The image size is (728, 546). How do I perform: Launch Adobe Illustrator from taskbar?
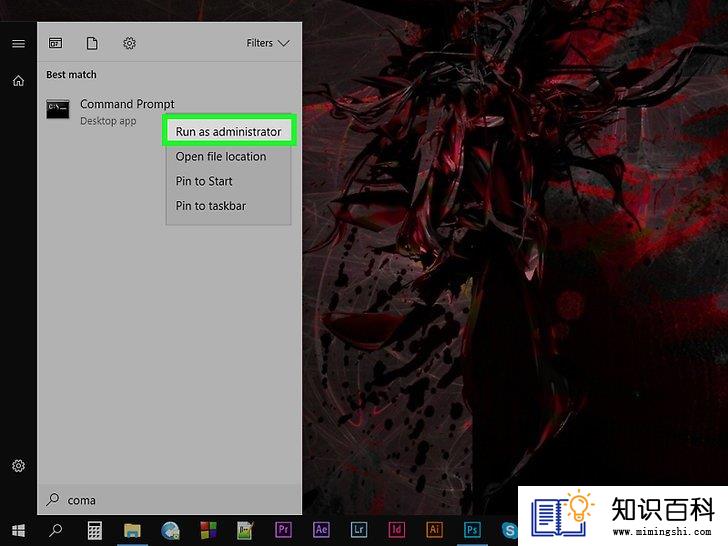coord(434,530)
